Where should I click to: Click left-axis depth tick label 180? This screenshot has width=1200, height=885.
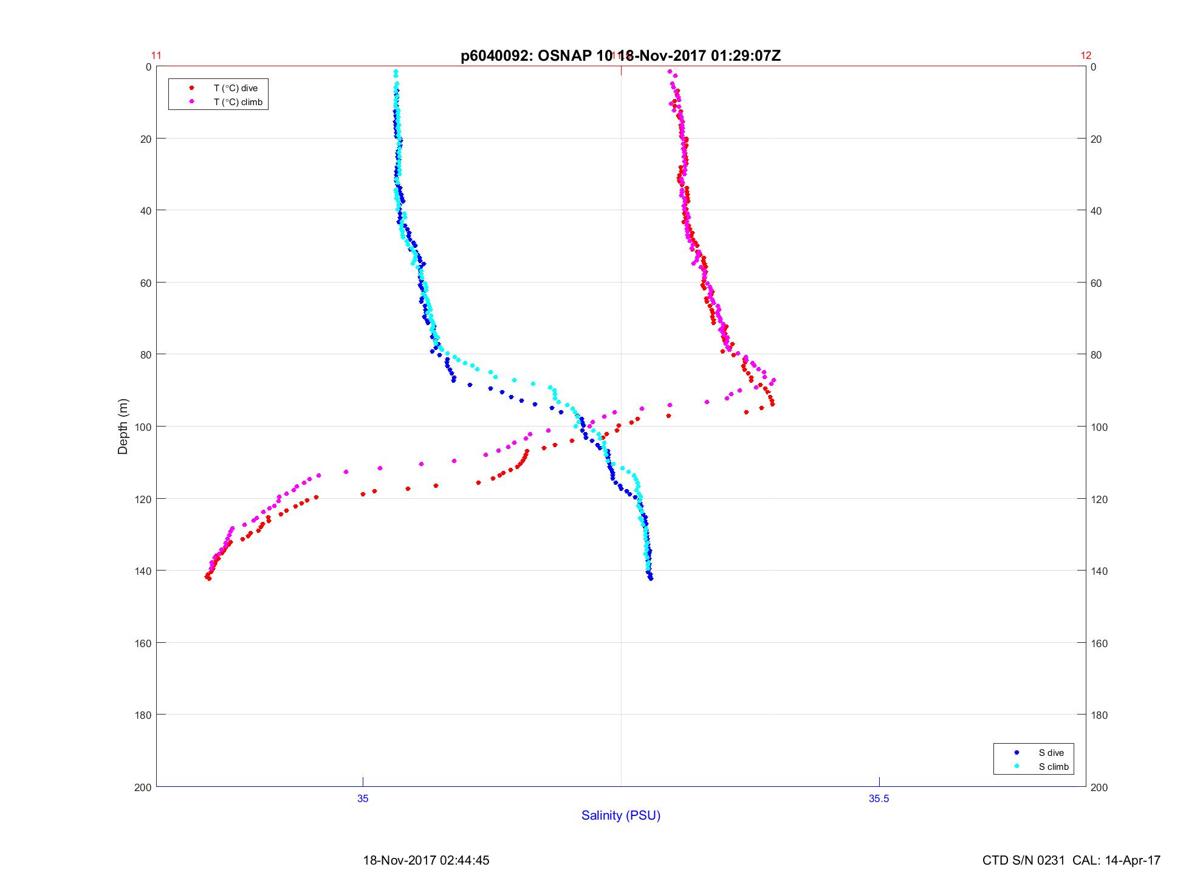click(x=142, y=715)
